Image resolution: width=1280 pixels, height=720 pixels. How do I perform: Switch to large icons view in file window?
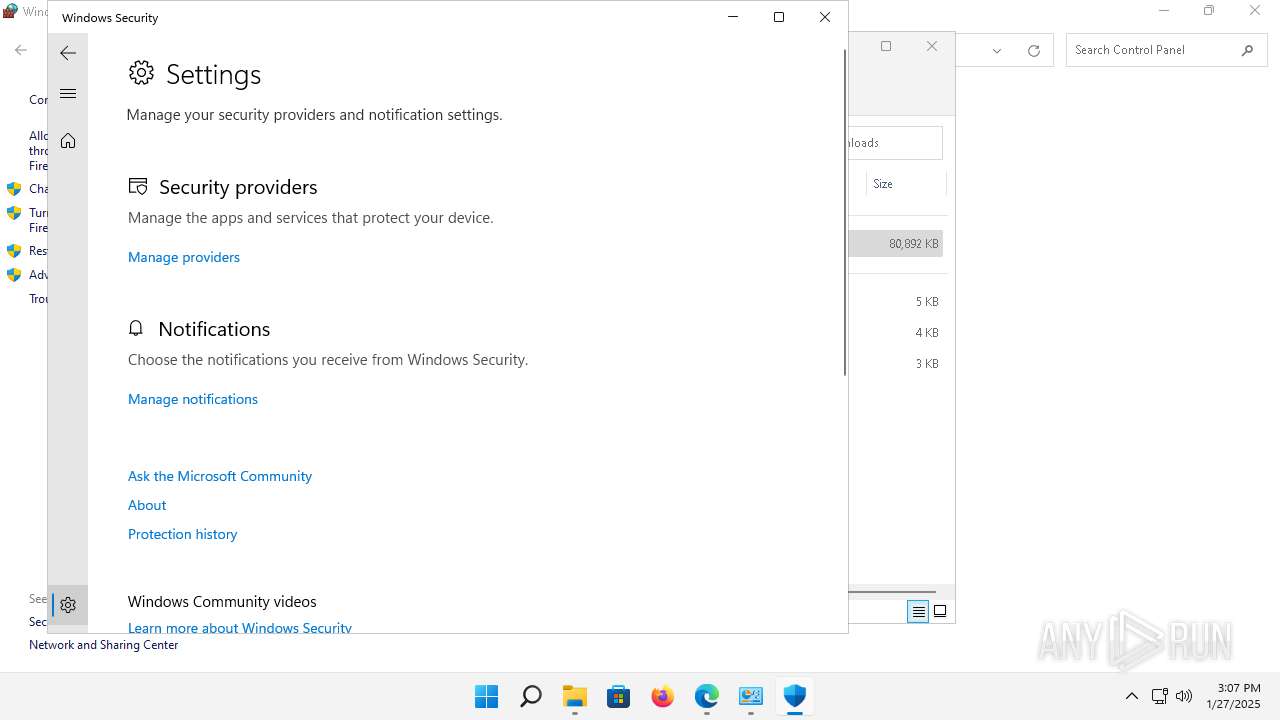click(x=940, y=612)
